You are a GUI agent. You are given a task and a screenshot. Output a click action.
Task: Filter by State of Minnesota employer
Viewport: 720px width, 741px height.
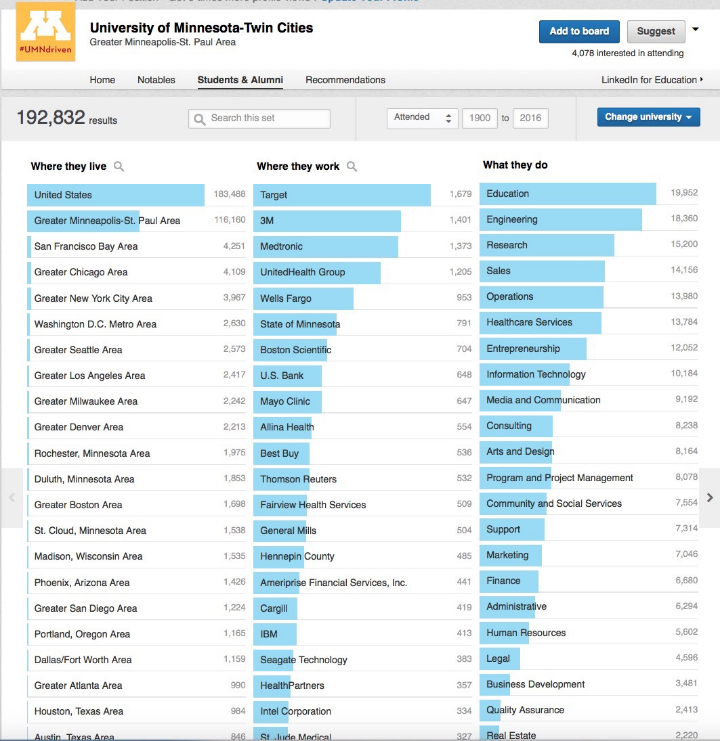tap(363, 324)
